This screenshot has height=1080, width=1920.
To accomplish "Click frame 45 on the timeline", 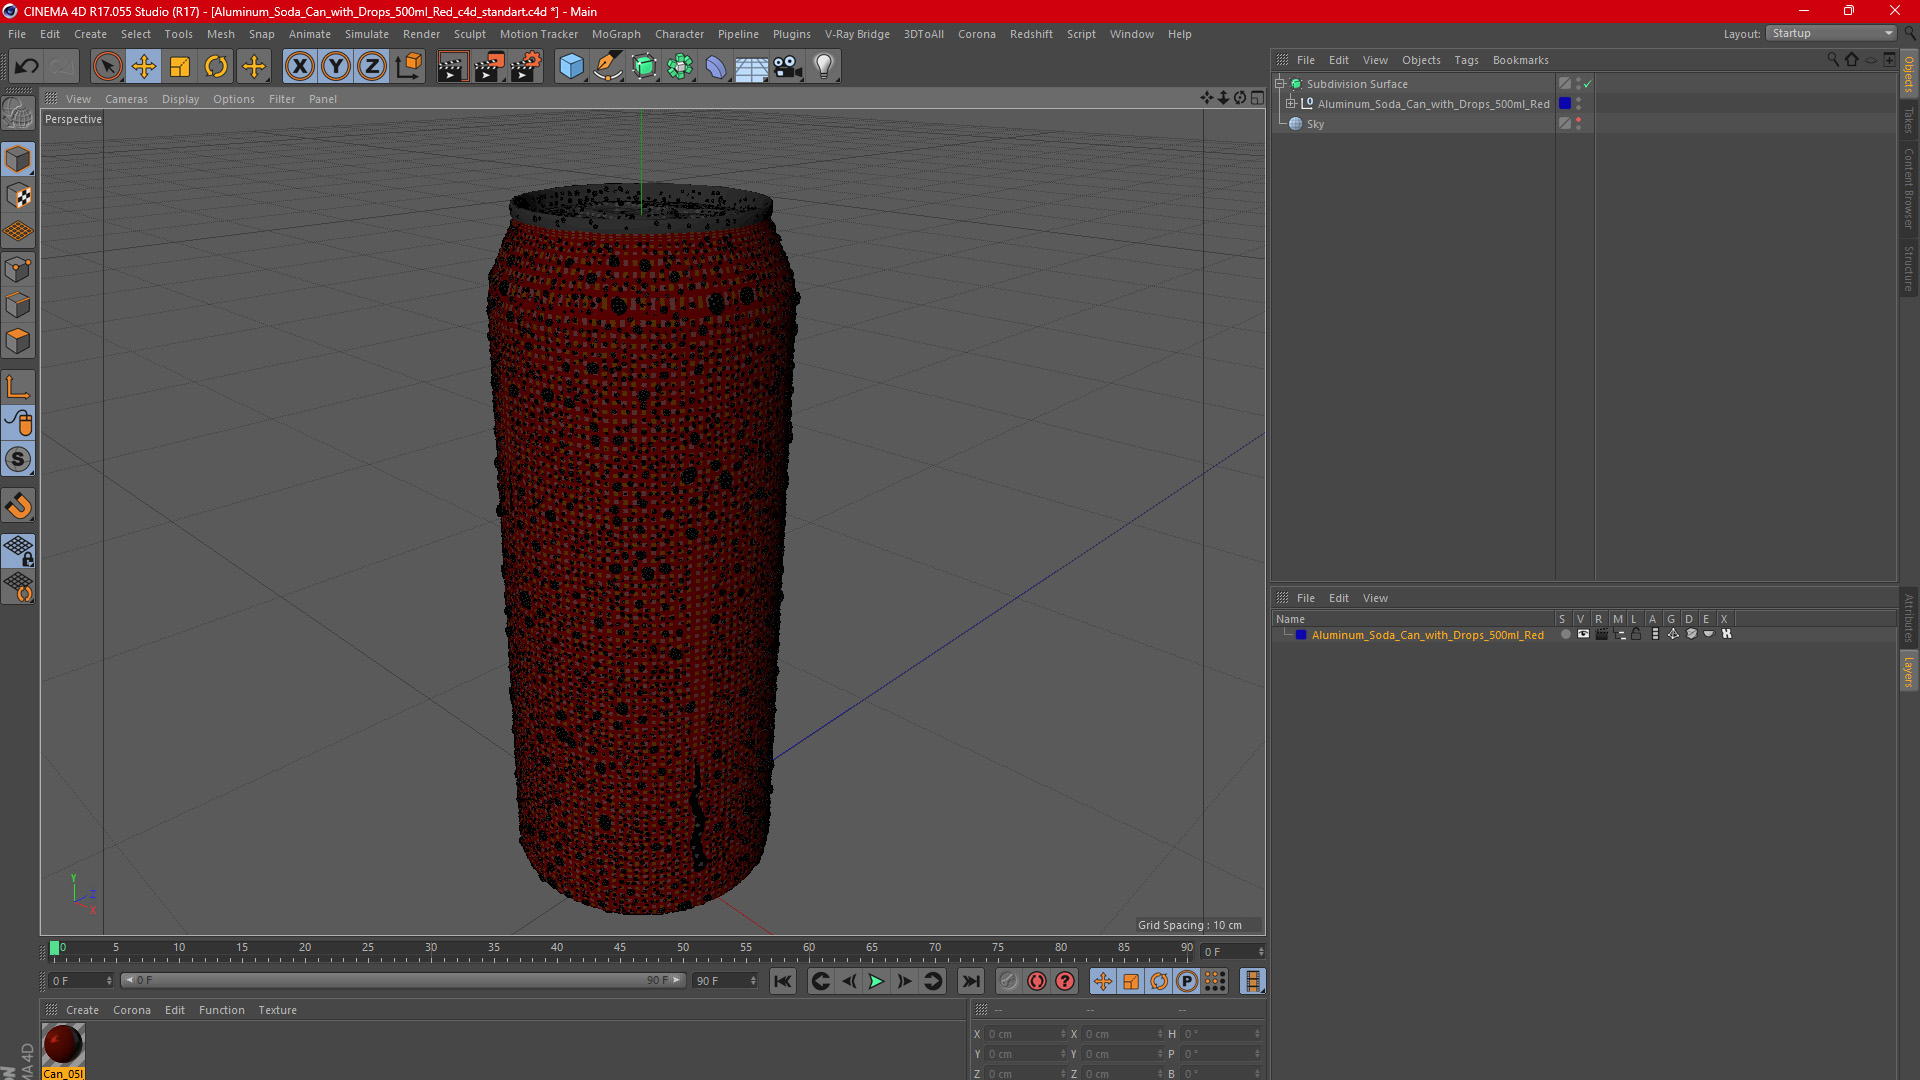I will point(620,948).
